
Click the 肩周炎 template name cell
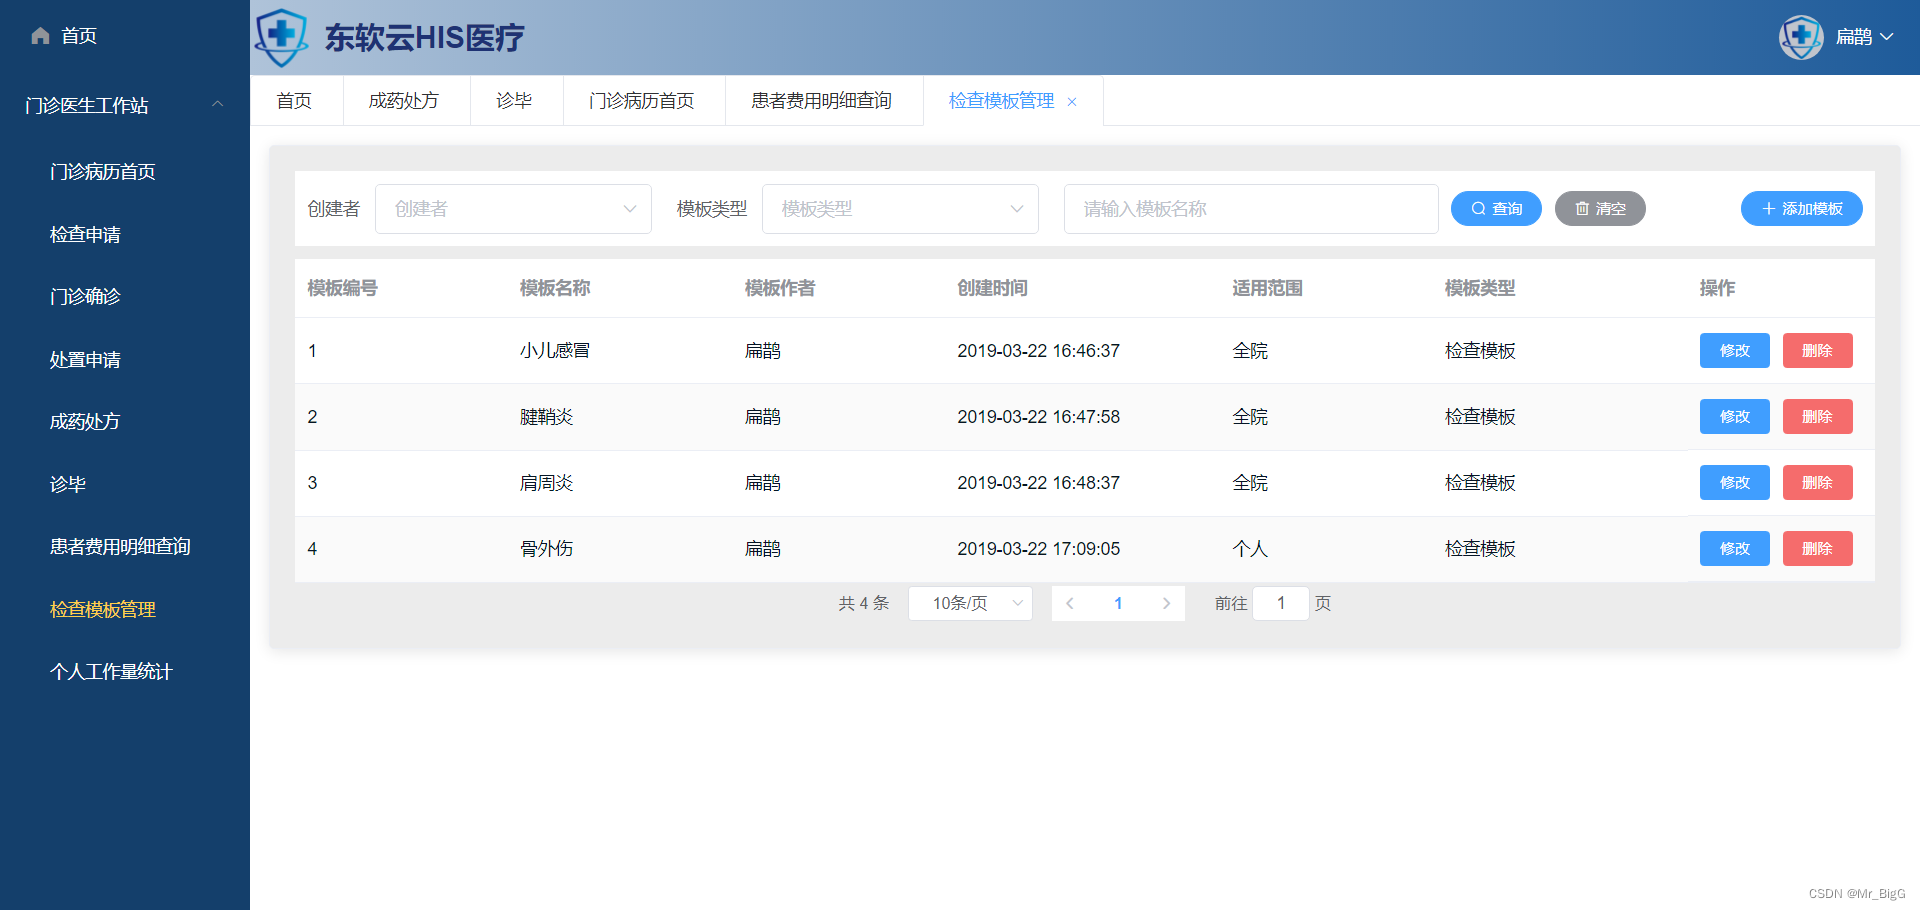click(x=546, y=483)
